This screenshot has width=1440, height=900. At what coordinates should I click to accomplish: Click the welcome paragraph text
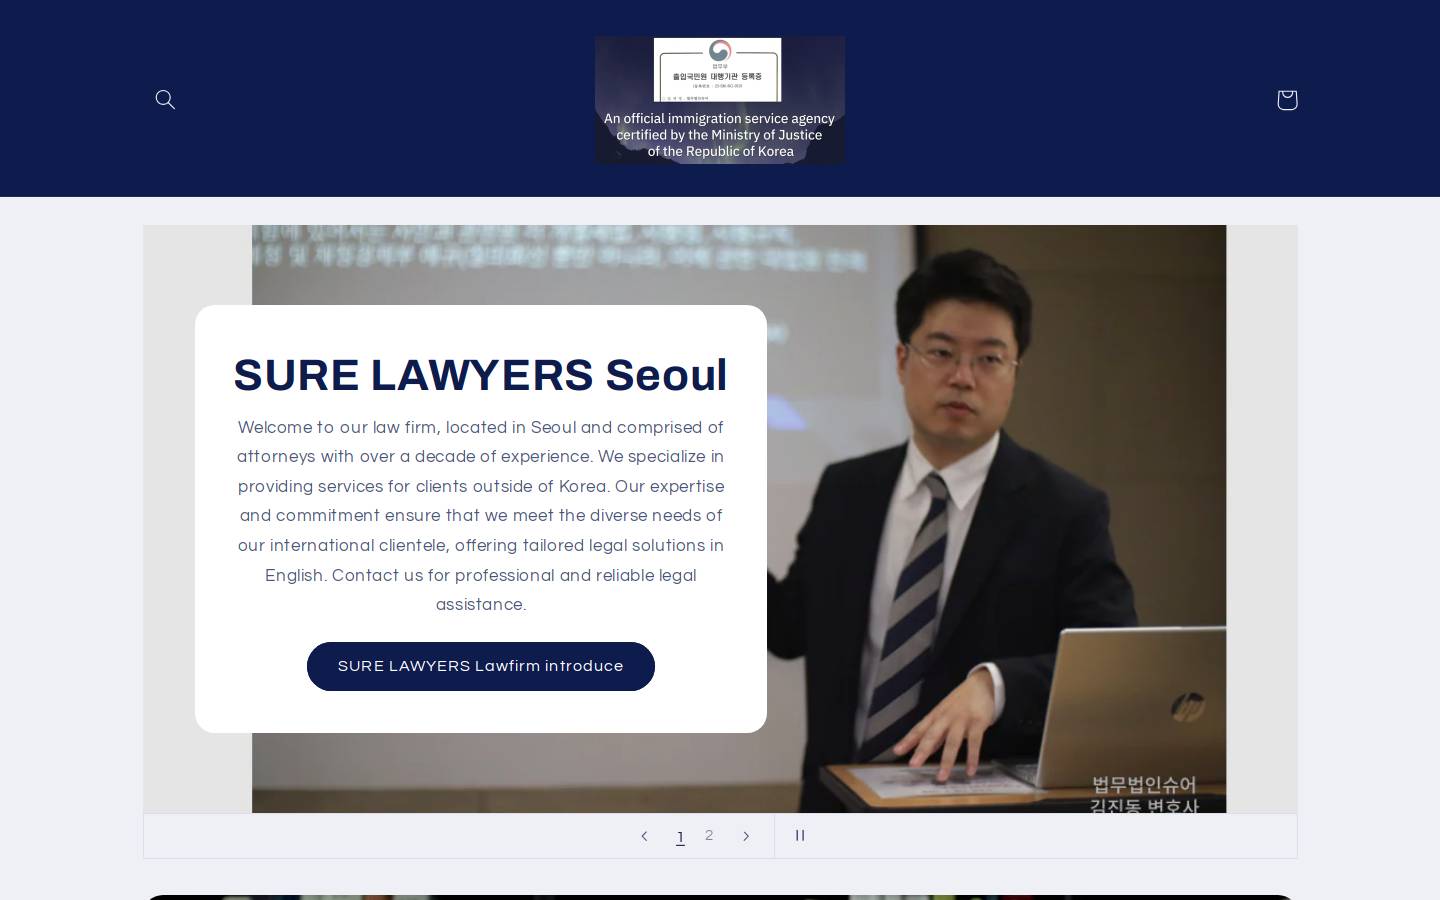[481, 516]
